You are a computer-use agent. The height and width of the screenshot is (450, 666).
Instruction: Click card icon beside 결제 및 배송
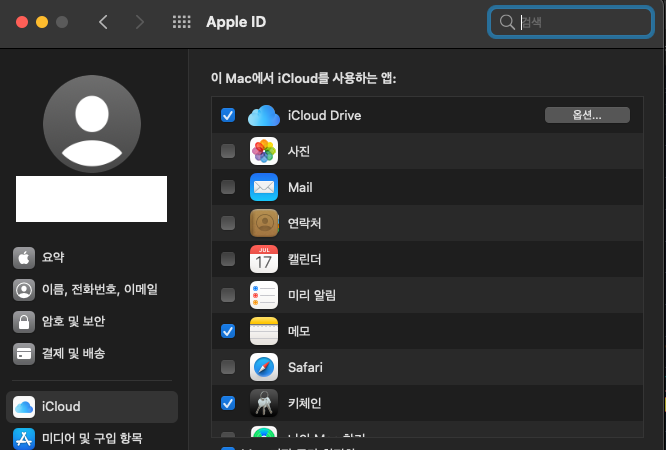(24, 354)
